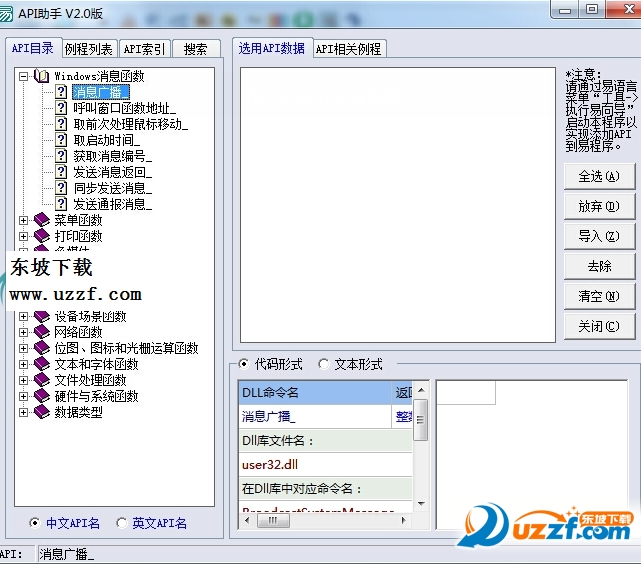The width and height of the screenshot is (641, 564).
Task: Switch to the 例程列表 tab
Action: click(x=89, y=49)
